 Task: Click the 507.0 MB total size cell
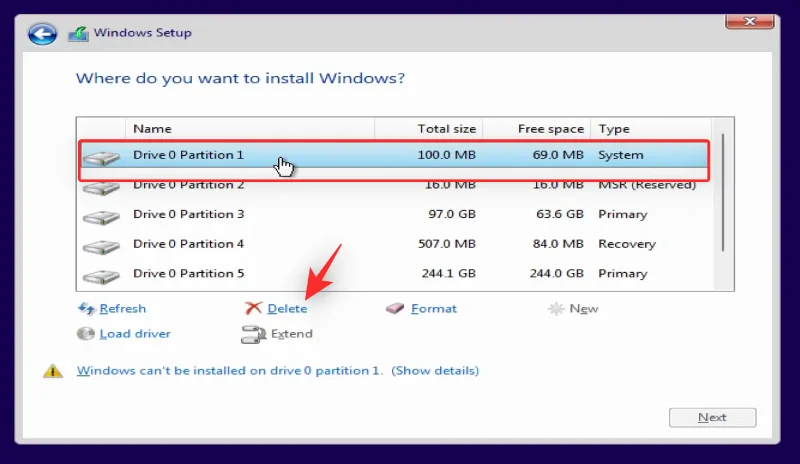pyautogui.click(x=447, y=244)
